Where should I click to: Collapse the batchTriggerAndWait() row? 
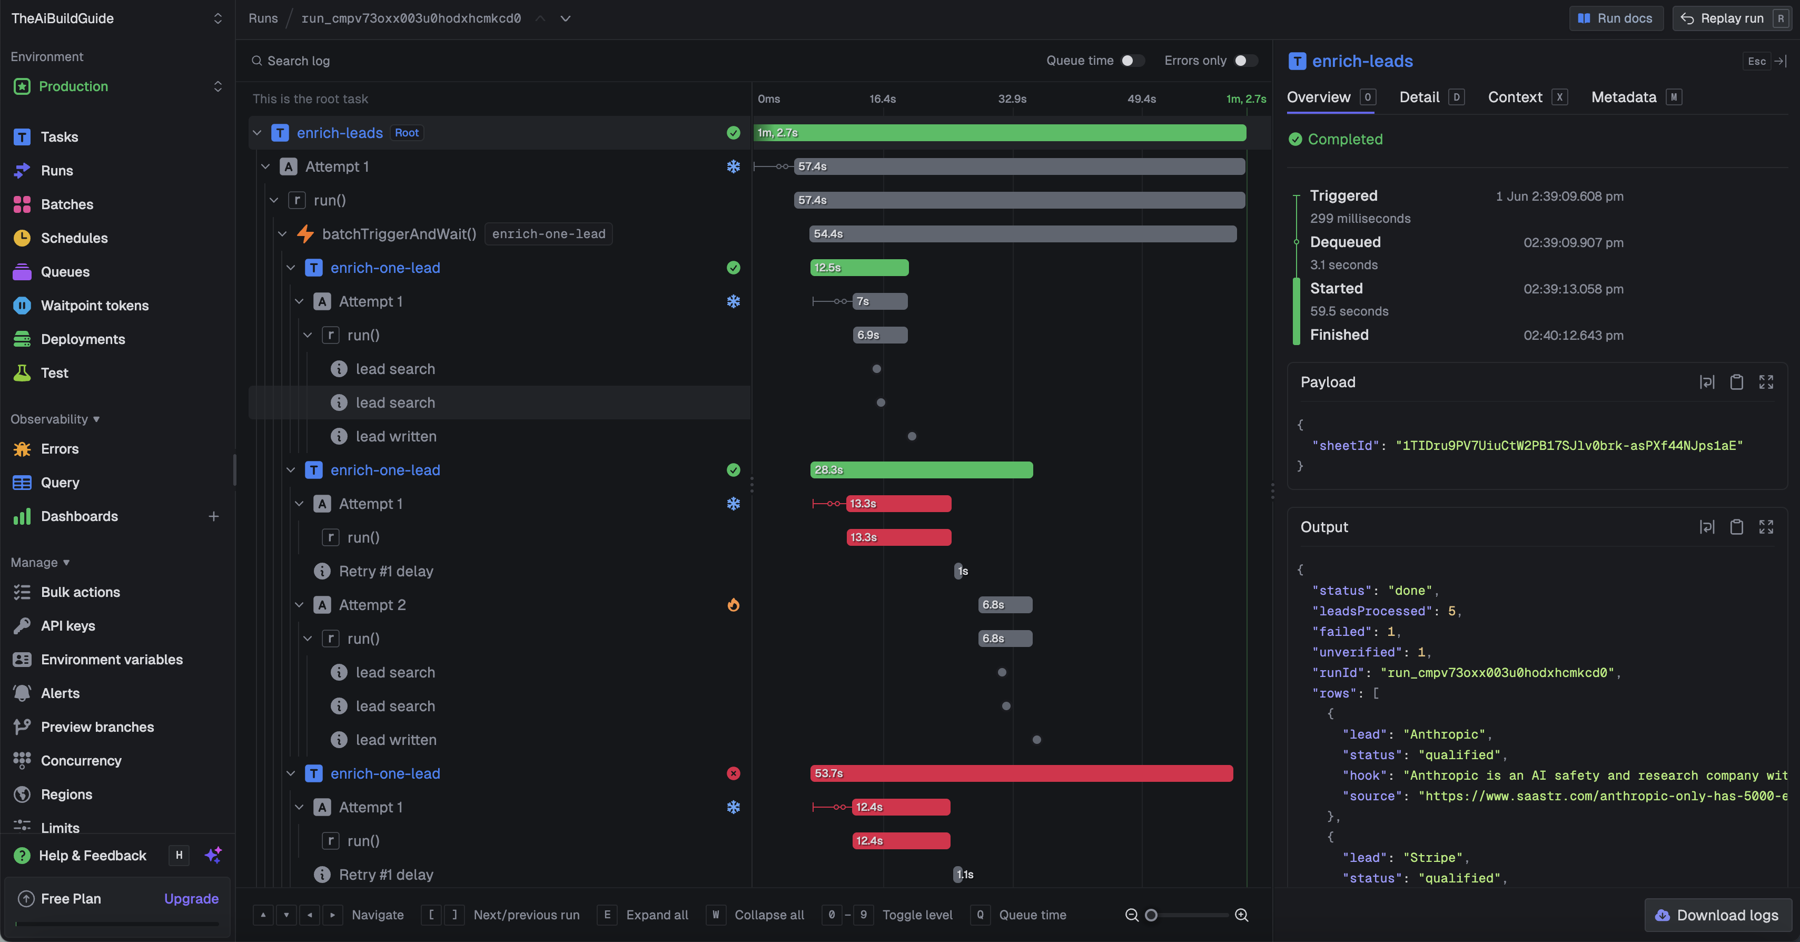click(282, 234)
